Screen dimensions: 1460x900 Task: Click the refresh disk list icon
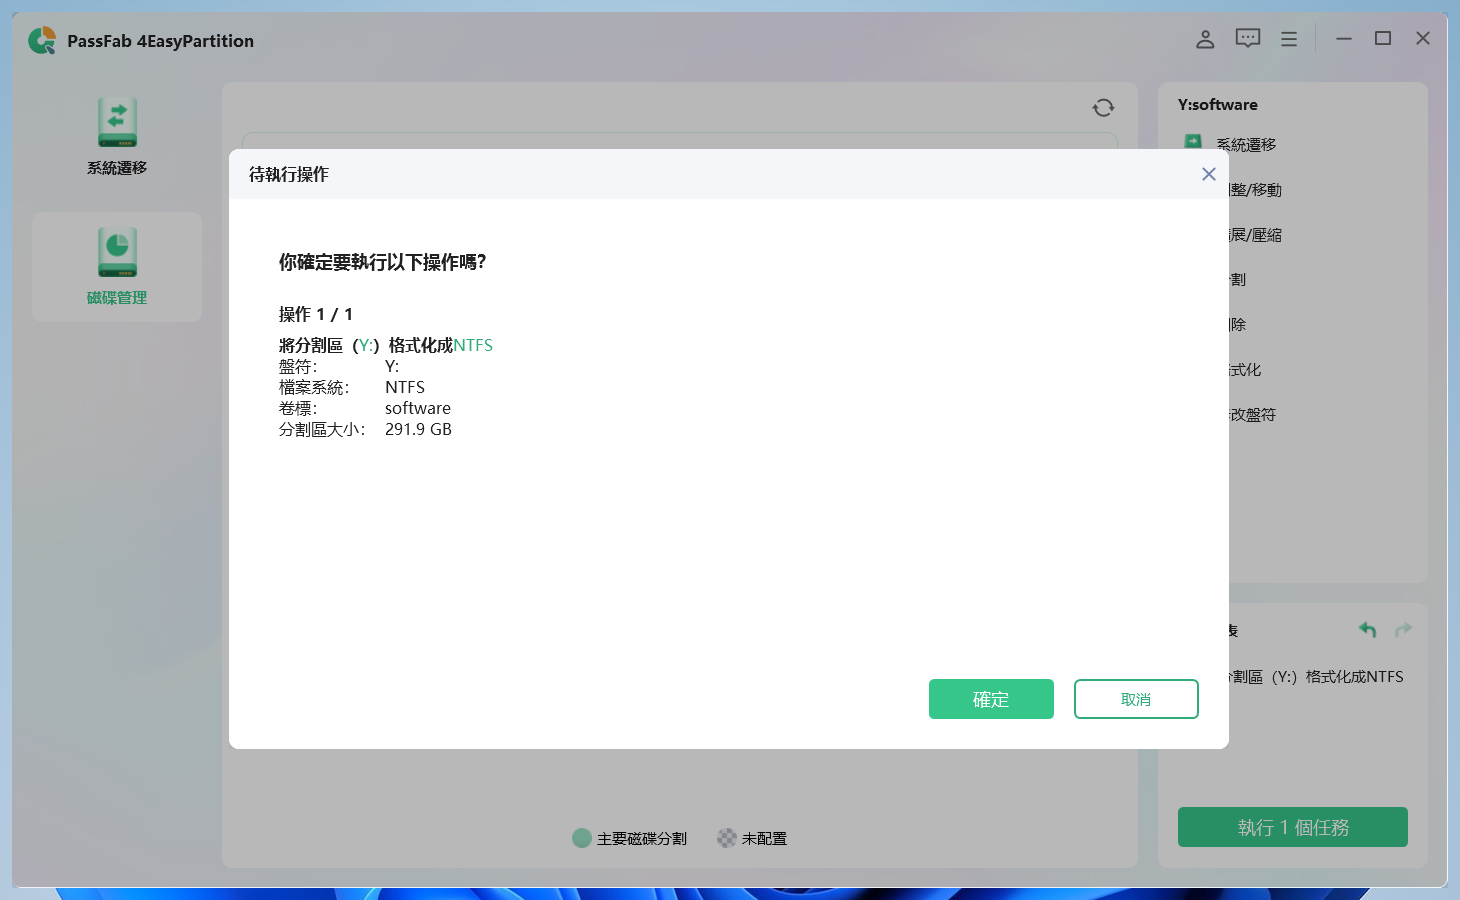(1102, 108)
